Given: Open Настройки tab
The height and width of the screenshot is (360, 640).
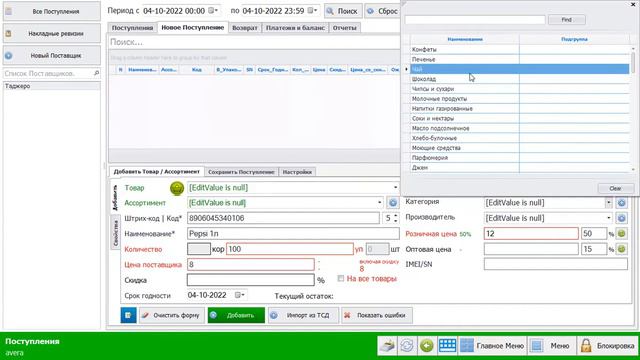Looking at the screenshot, I should tap(297, 172).
